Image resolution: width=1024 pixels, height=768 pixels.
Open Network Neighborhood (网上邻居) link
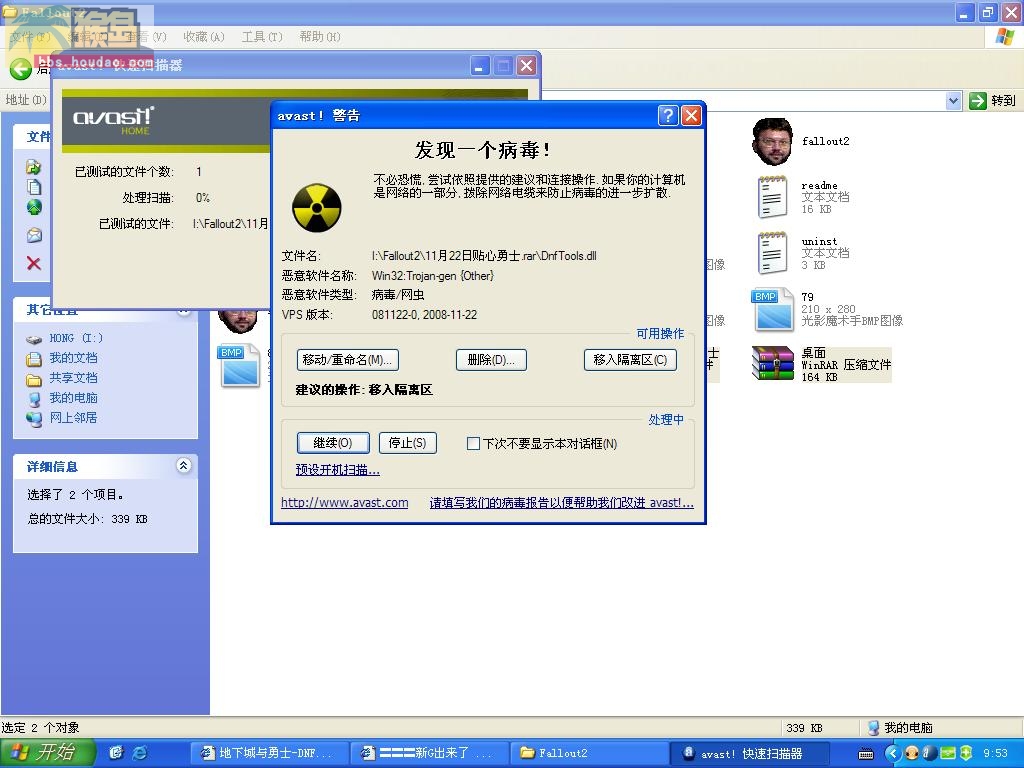pos(73,417)
